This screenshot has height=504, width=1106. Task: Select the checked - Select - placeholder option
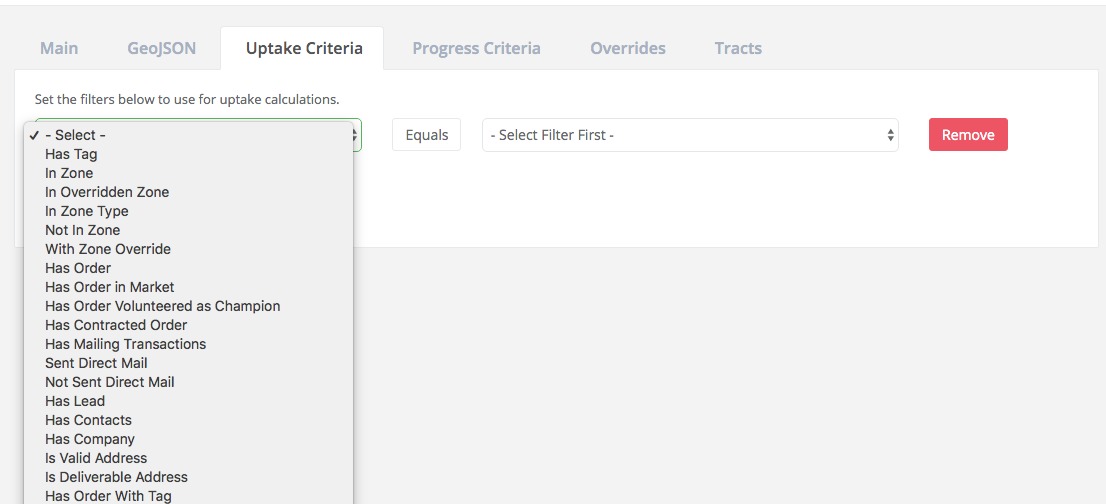[x=75, y=135]
